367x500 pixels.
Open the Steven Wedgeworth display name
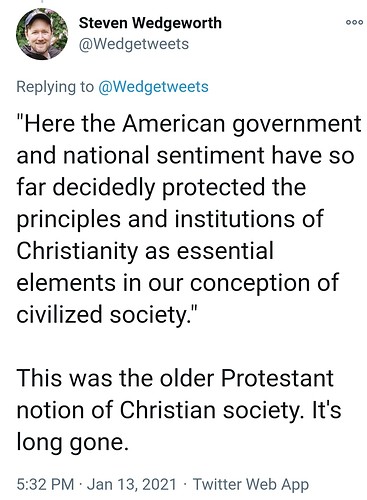pyautogui.click(x=150, y=23)
